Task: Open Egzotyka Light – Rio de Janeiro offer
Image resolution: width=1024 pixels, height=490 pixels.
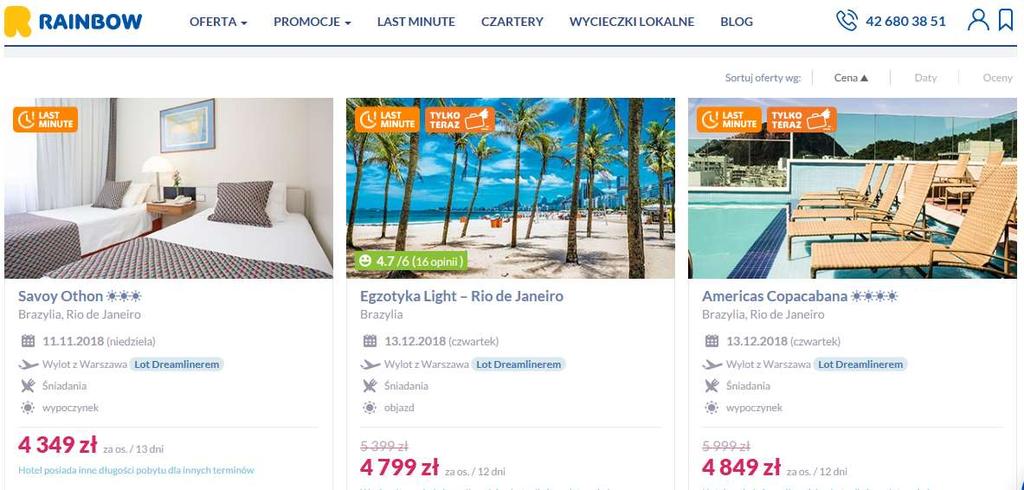Action: point(462,296)
